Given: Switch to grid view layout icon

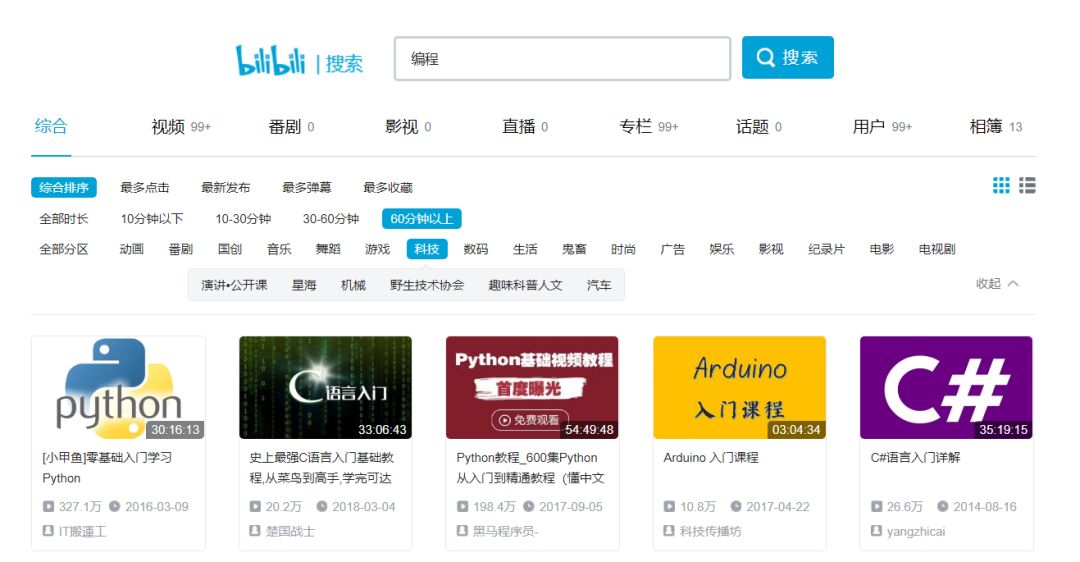Looking at the screenshot, I should point(1001,185).
